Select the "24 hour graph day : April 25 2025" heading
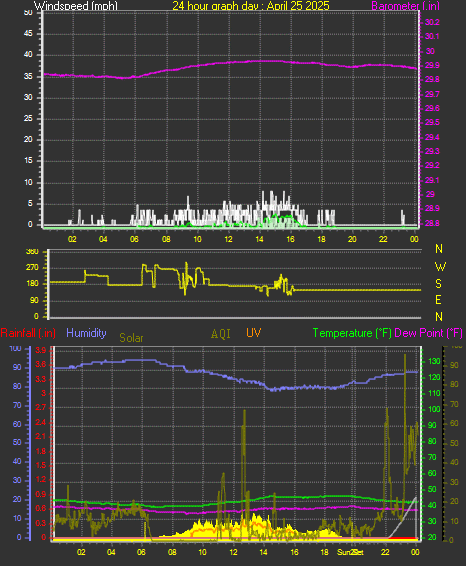 click(251, 5)
